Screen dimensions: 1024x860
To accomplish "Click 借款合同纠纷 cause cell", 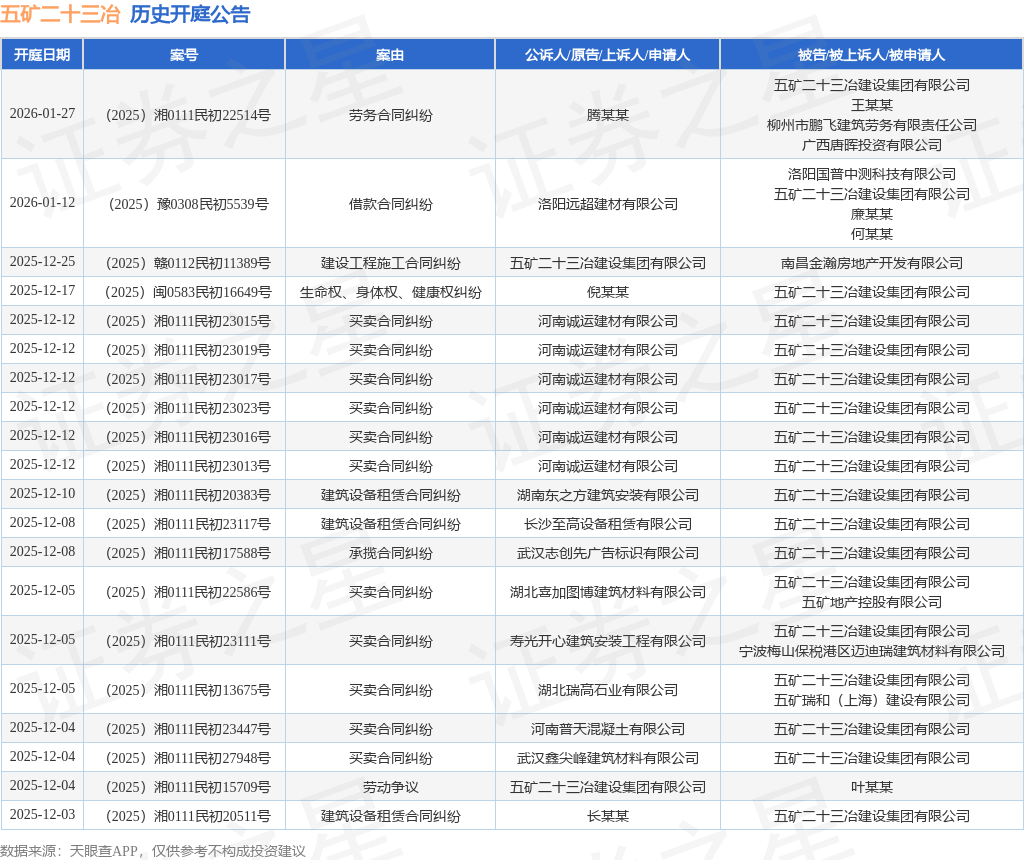I will point(391,204).
